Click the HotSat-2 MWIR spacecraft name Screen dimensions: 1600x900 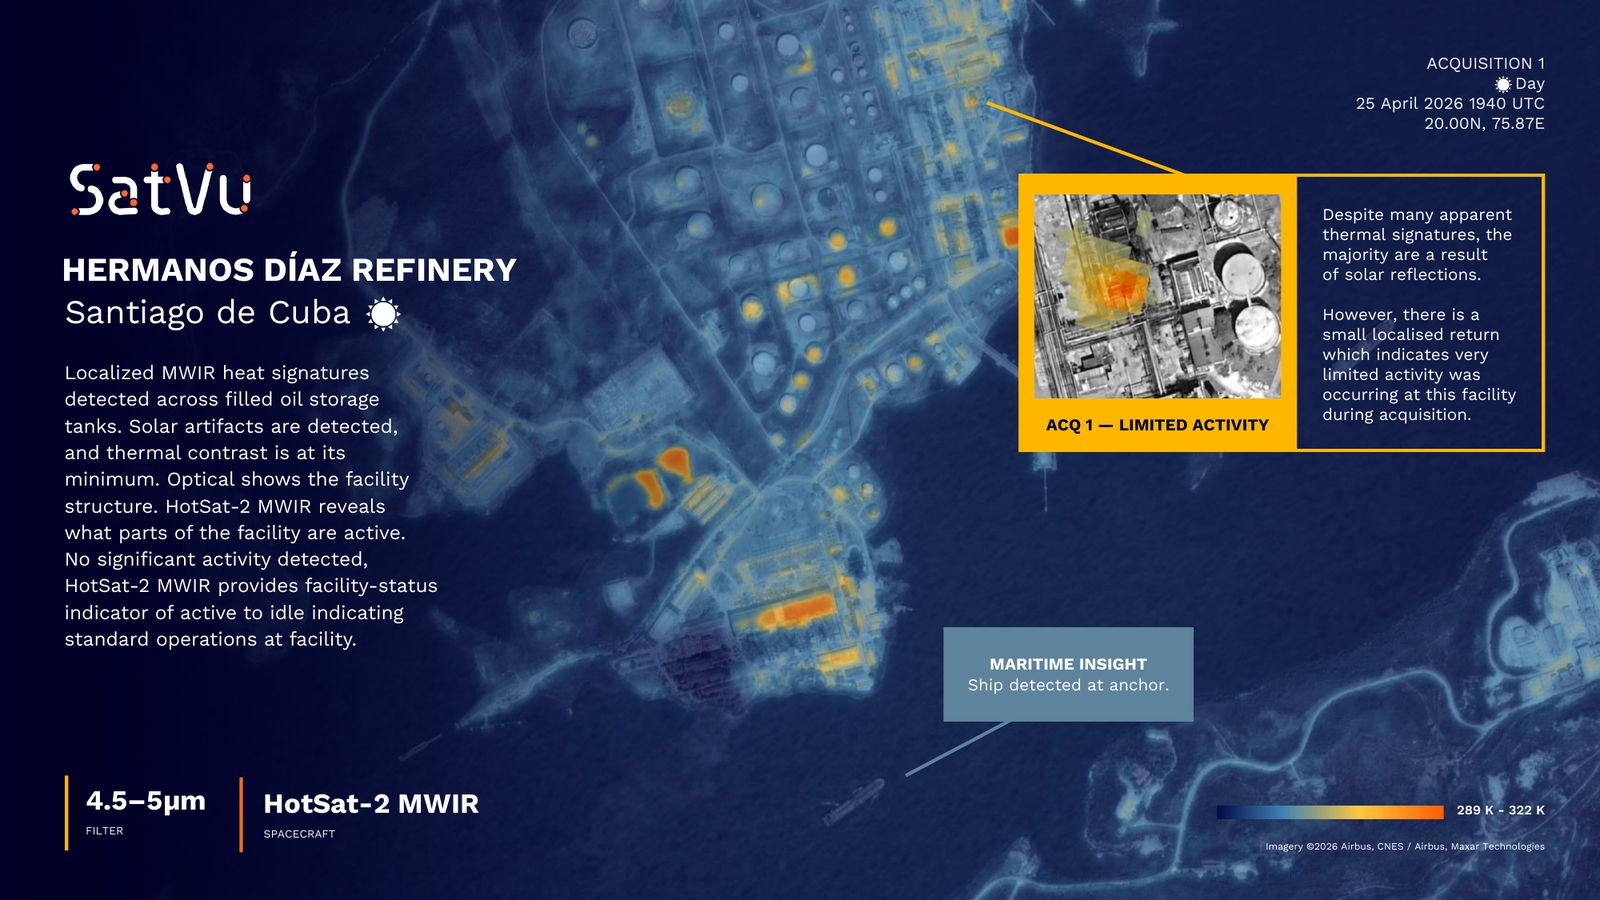coord(371,804)
